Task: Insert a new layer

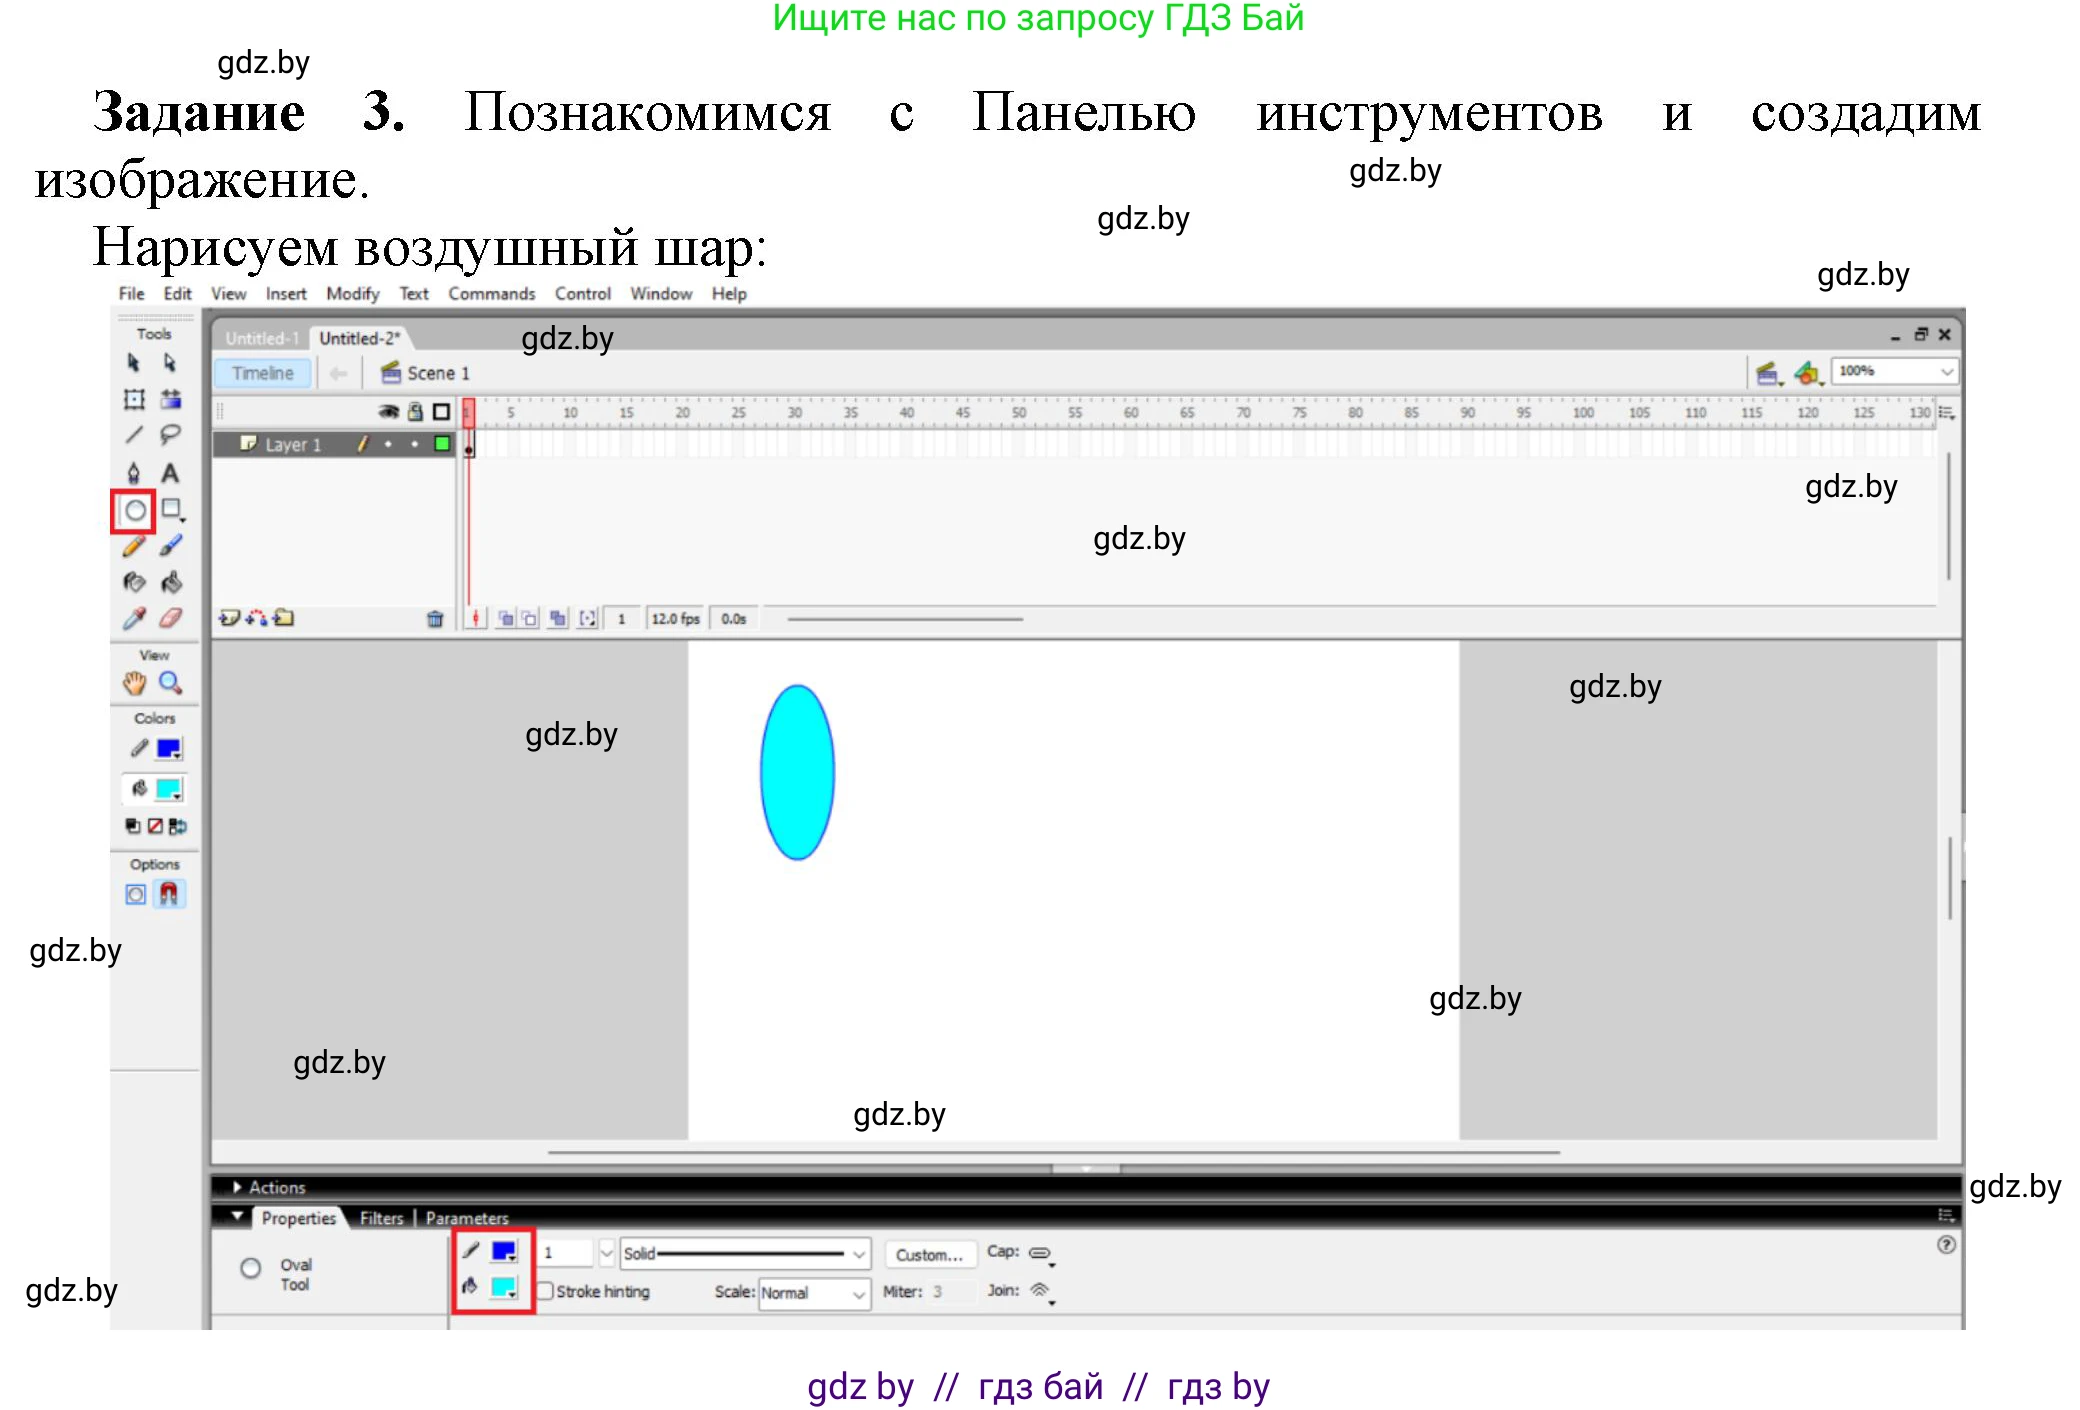Action: [228, 618]
